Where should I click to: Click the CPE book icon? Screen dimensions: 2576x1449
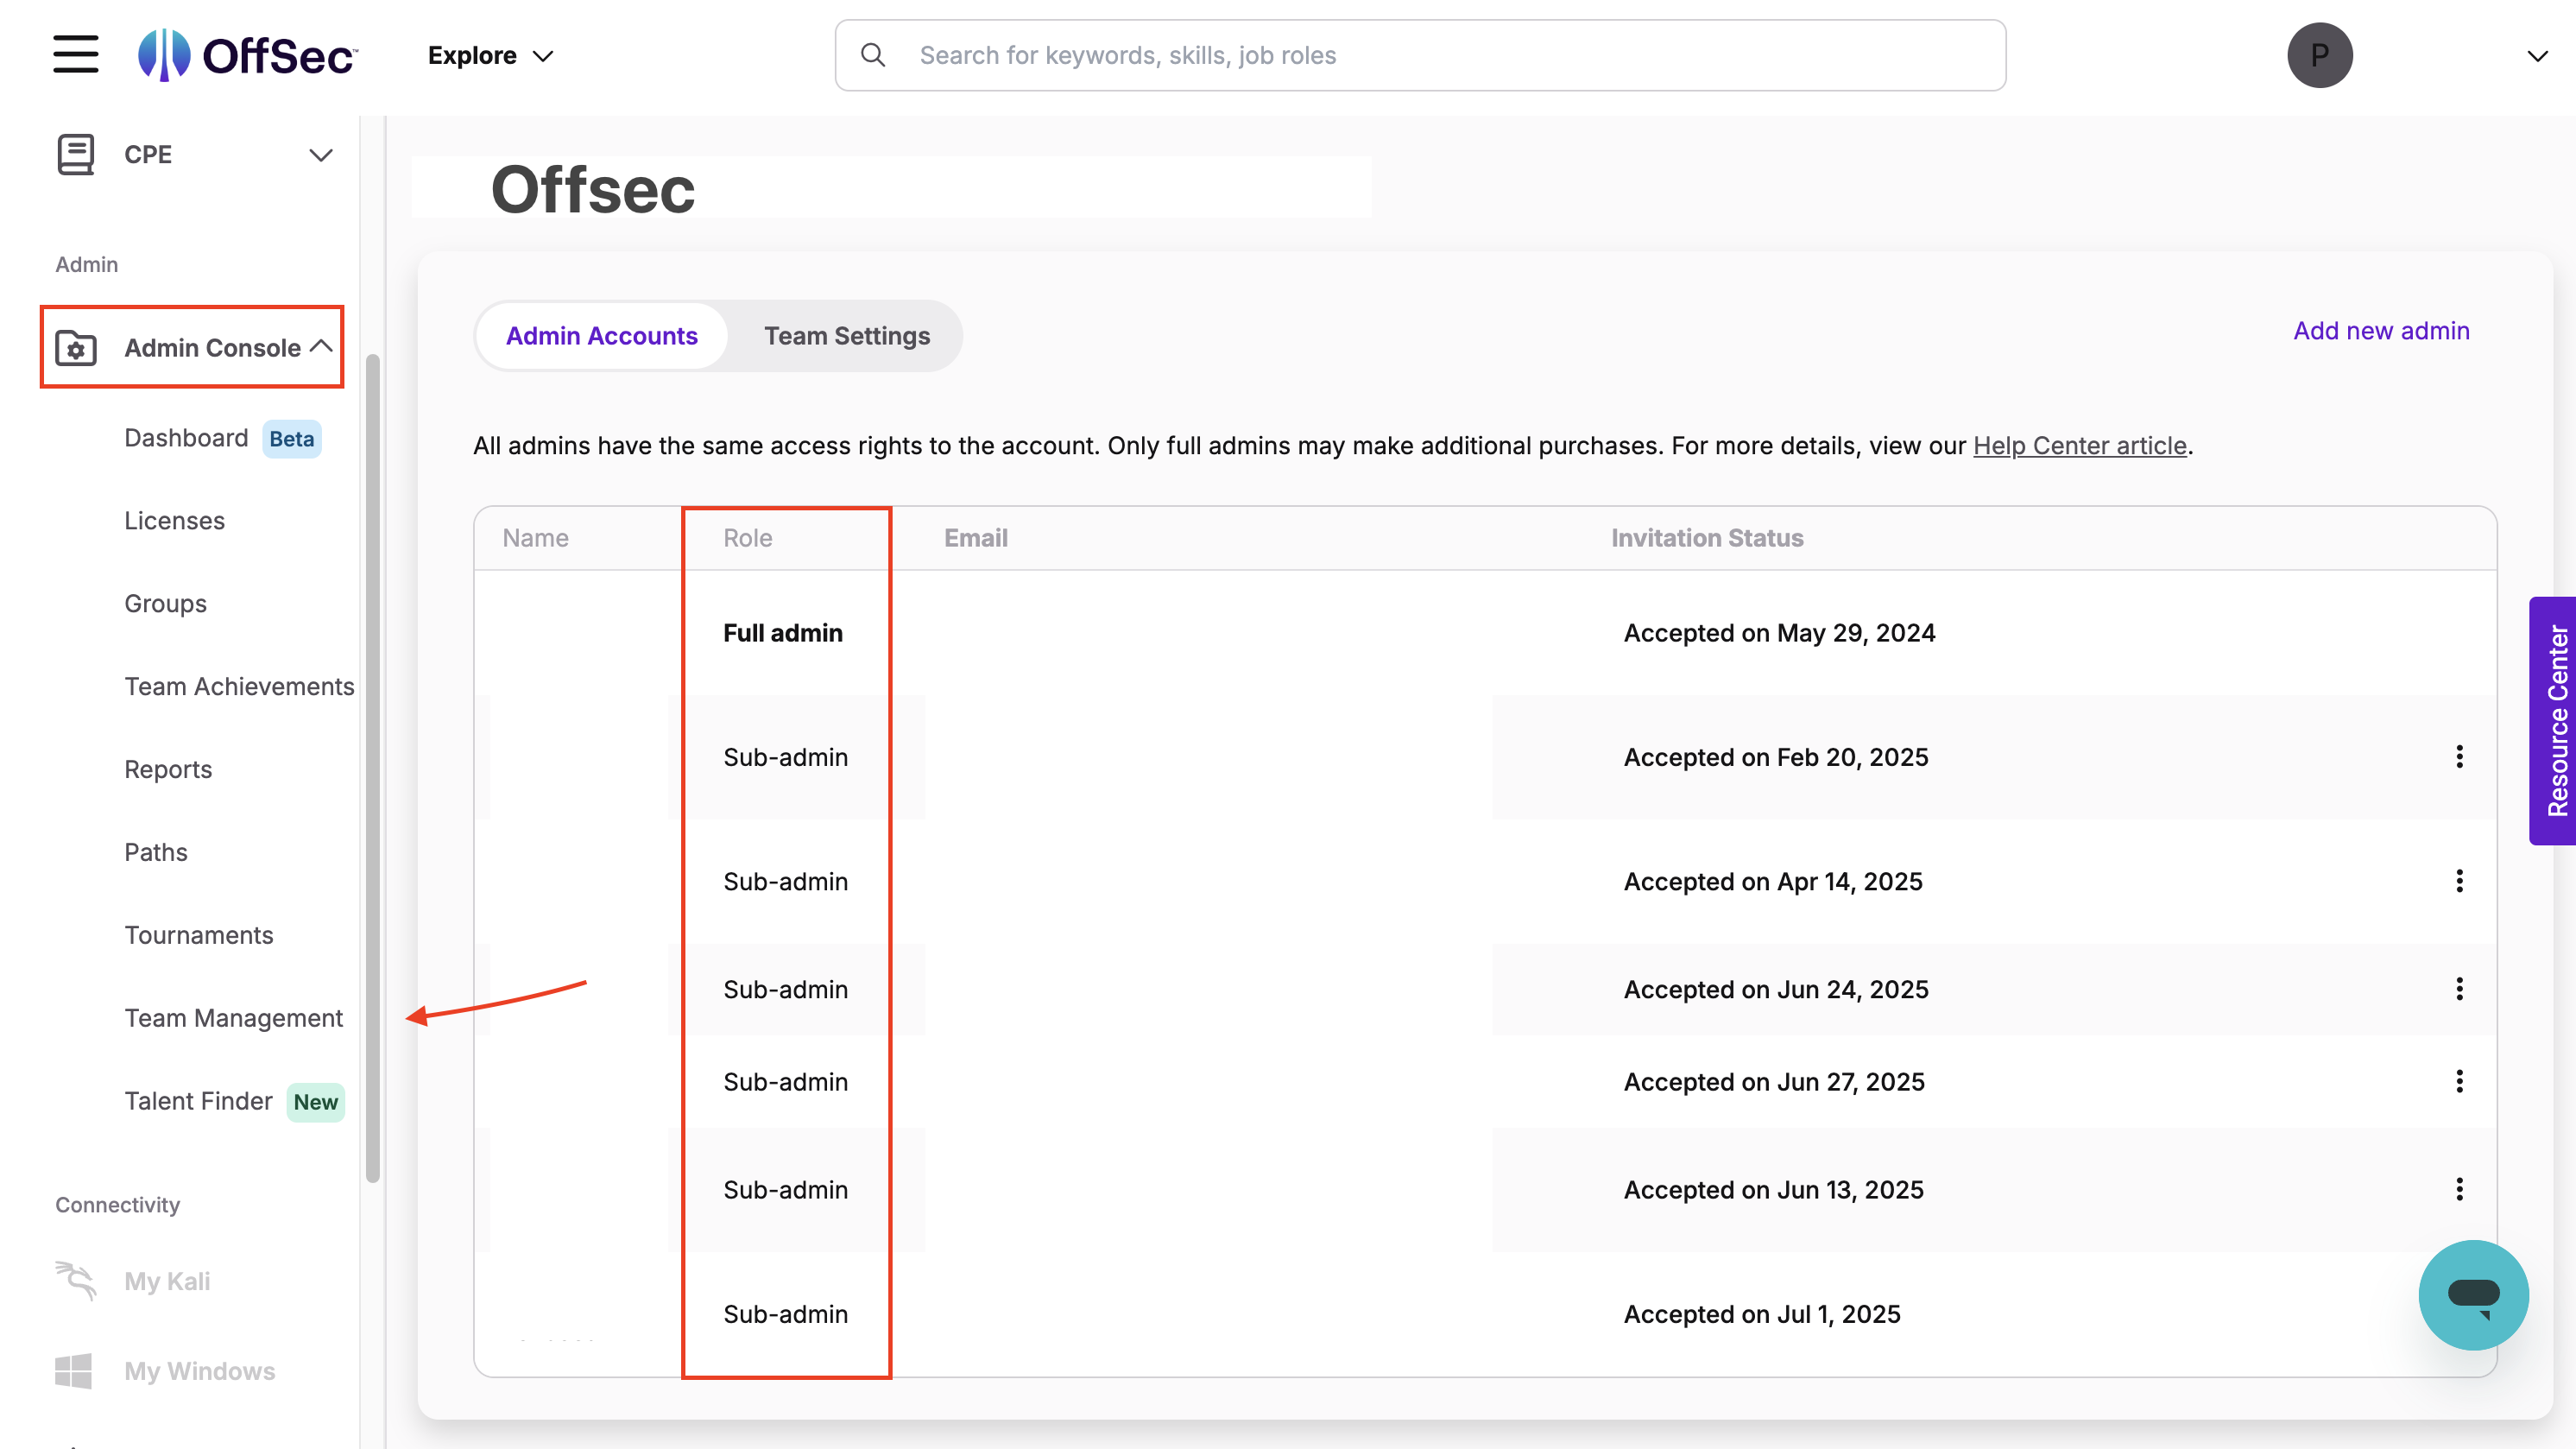(76, 154)
